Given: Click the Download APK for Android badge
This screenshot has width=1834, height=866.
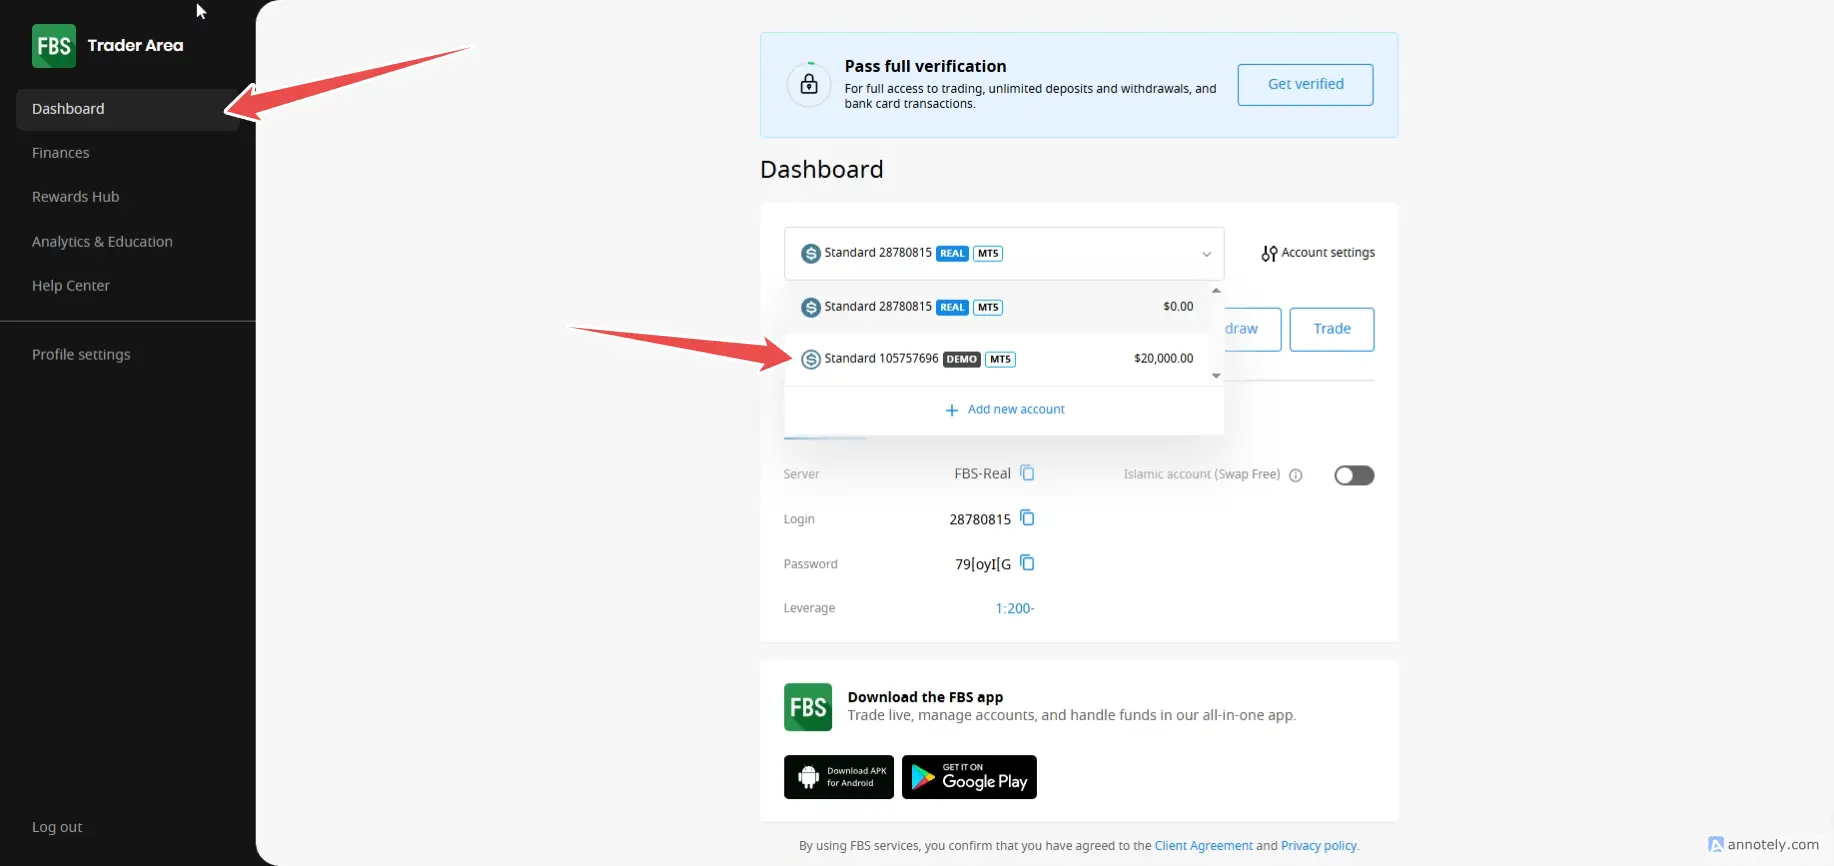Looking at the screenshot, I should [x=838, y=777].
